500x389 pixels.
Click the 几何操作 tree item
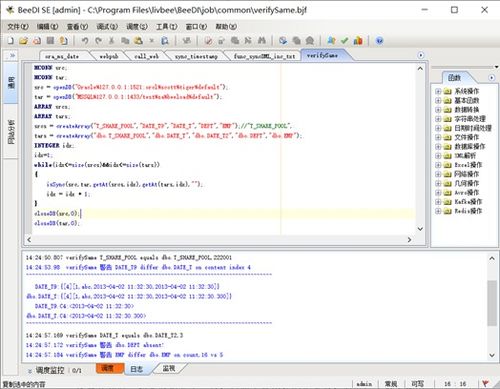tap(466, 183)
